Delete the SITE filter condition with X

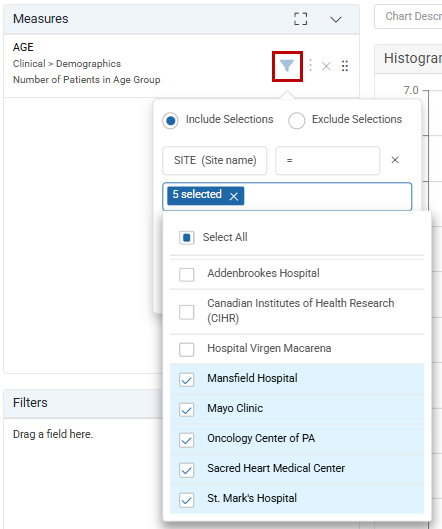click(395, 160)
